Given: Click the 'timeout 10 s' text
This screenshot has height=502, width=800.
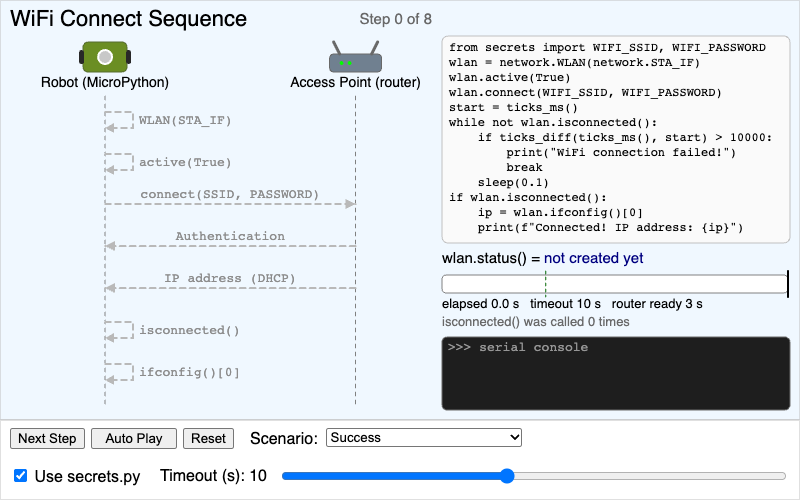Looking at the screenshot, I should (x=565, y=304).
